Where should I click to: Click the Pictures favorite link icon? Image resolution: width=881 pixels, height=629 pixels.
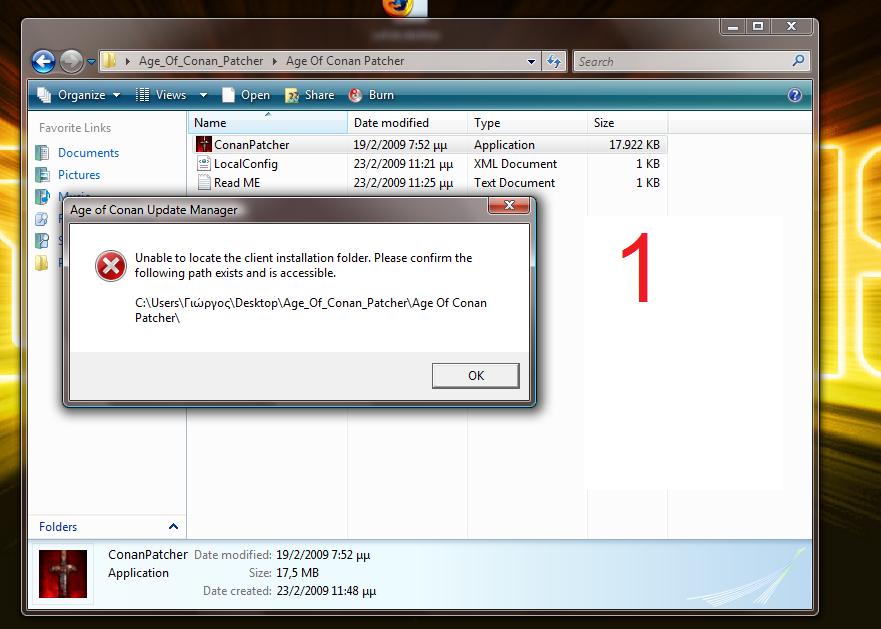(42, 175)
